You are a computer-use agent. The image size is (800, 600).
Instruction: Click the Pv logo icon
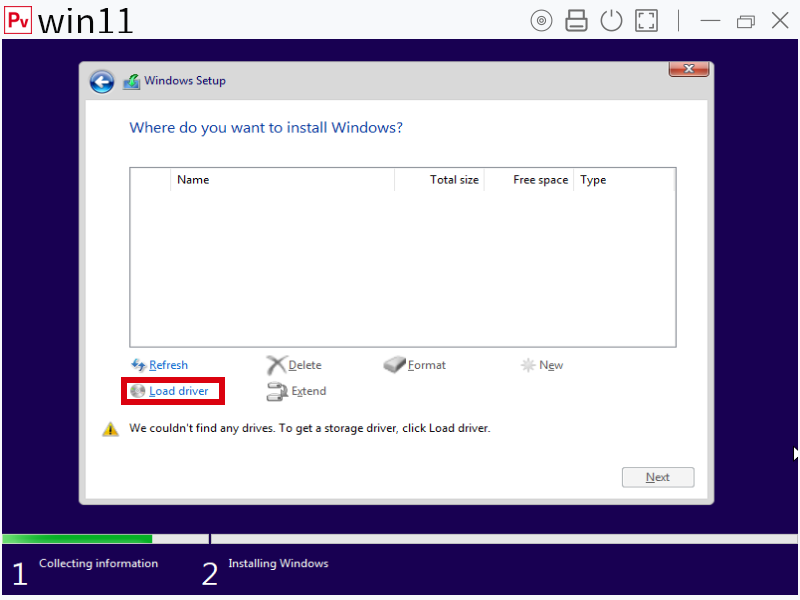[x=18, y=20]
